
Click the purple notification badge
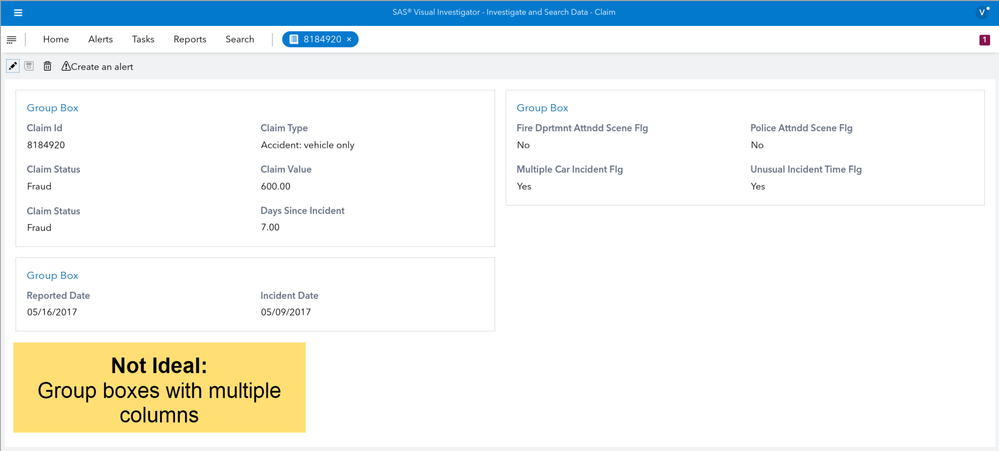click(984, 40)
